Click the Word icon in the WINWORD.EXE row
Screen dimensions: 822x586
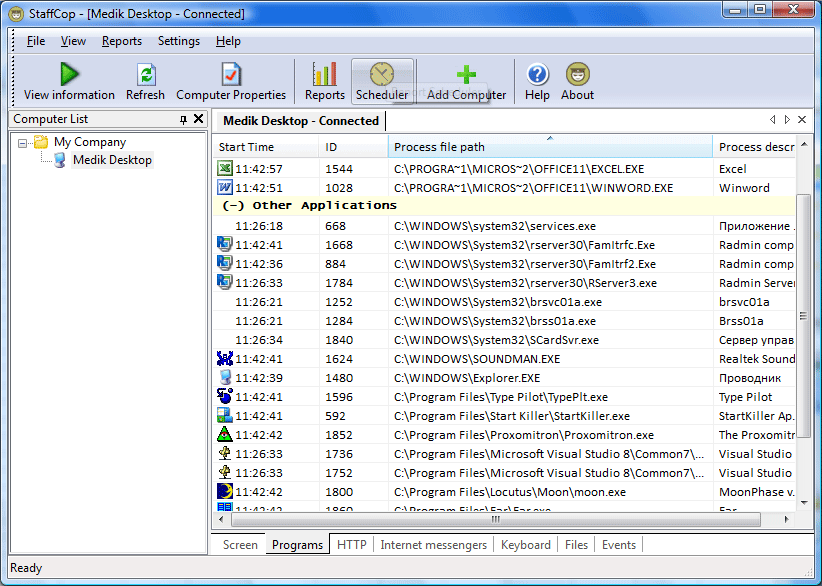coord(225,187)
